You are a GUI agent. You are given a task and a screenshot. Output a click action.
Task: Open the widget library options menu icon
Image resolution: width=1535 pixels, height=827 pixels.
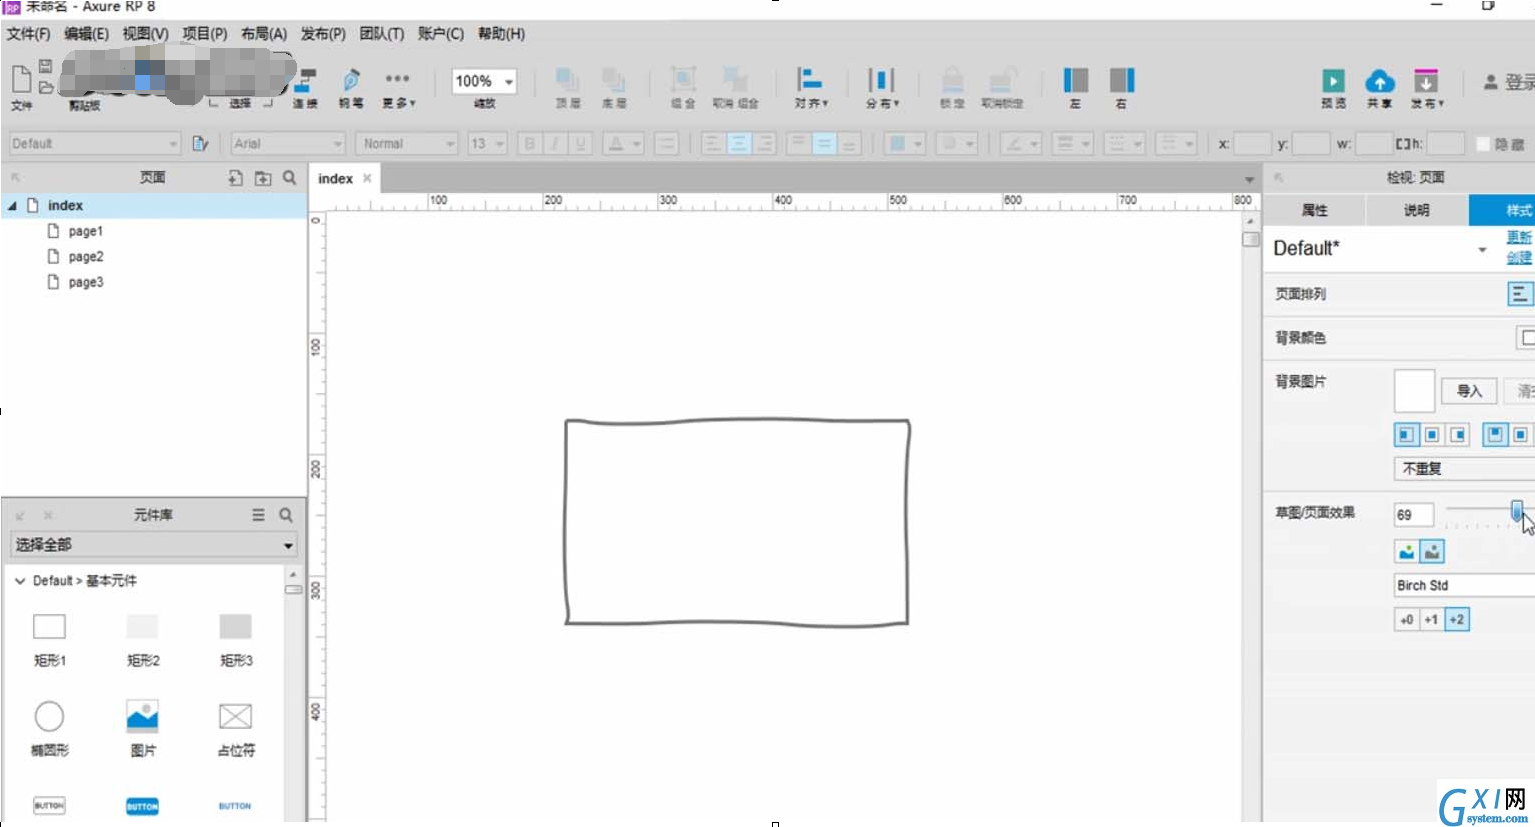click(258, 514)
